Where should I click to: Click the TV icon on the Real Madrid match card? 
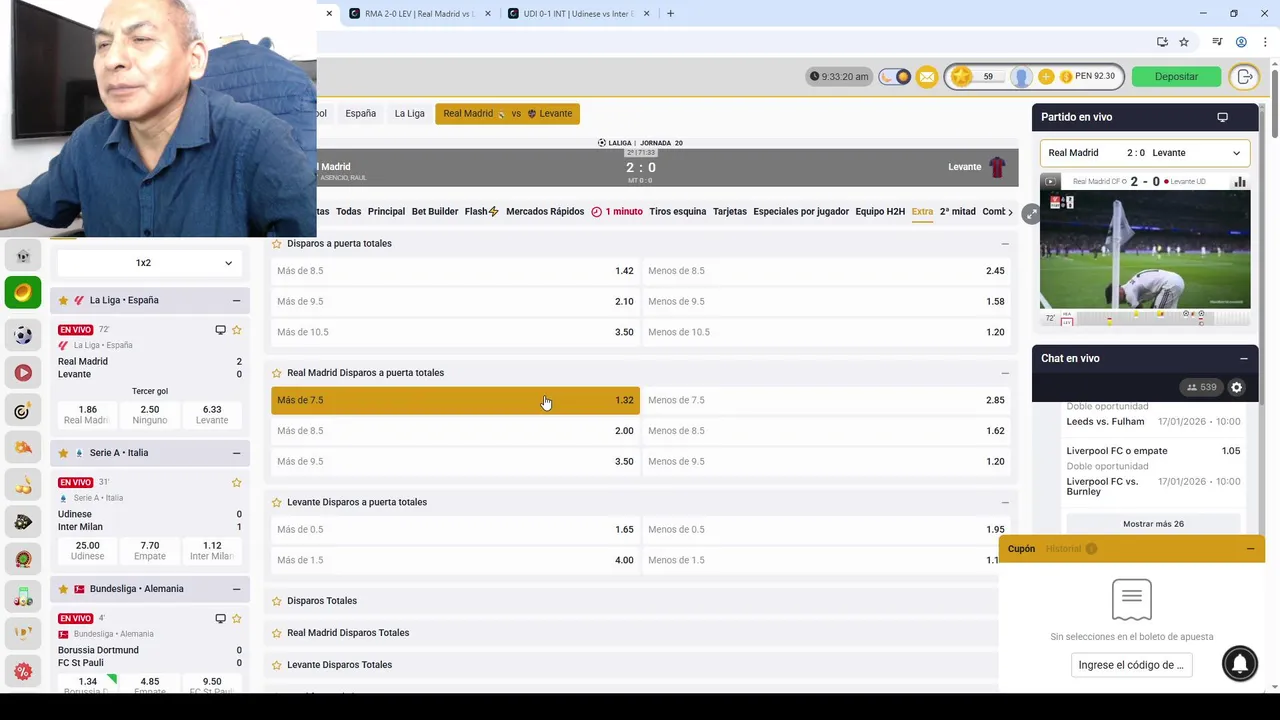tap(220, 330)
